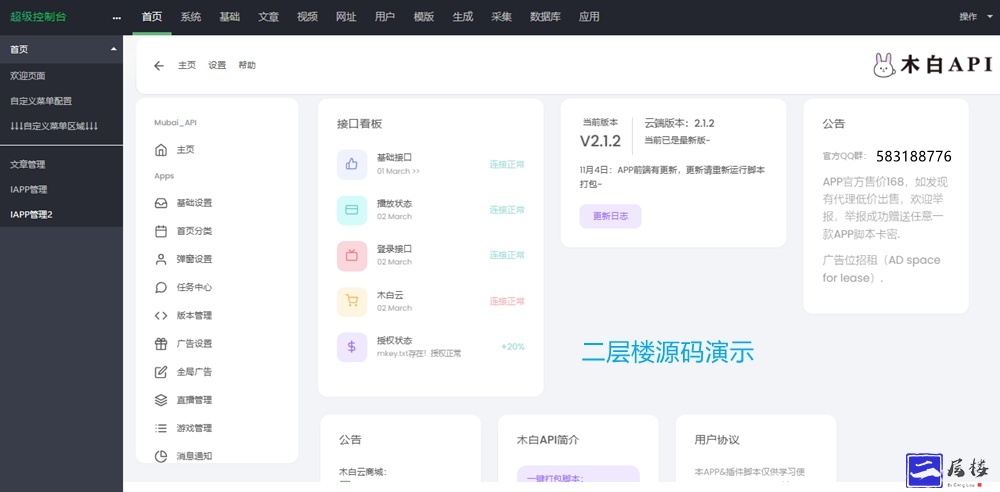Open the 数据库 top menu
Image resolution: width=1000 pixels, height=492 pixels.
pos(545,17)
